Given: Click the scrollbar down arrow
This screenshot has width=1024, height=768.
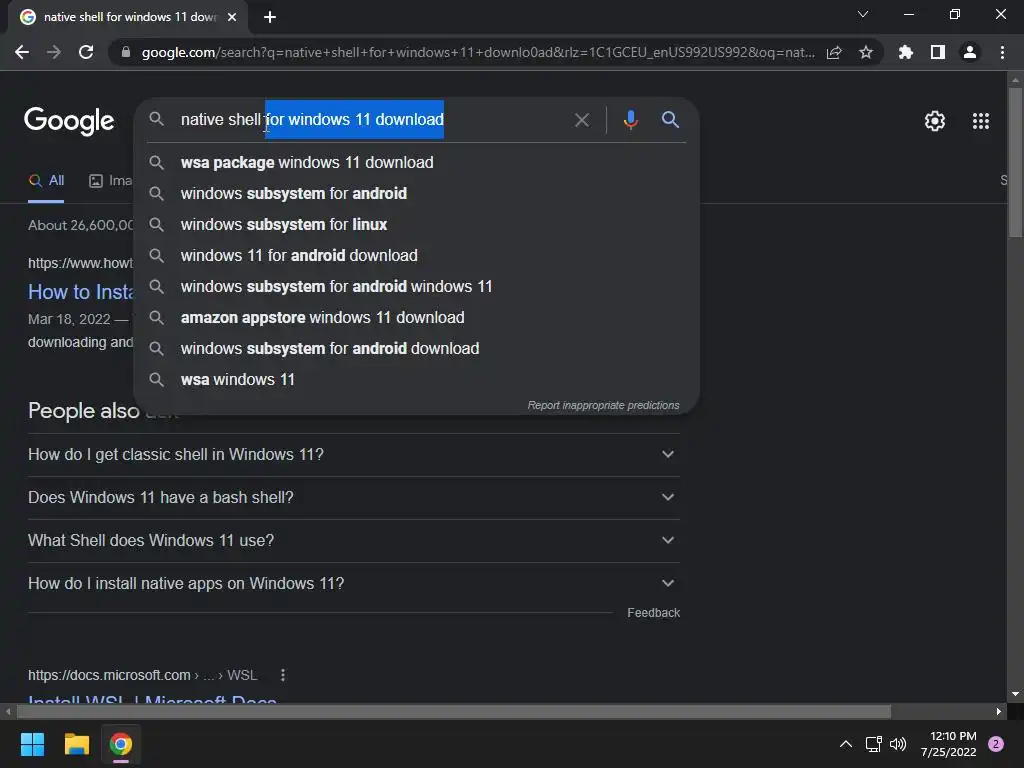Looking at the screenshot, I should 1015,694.
